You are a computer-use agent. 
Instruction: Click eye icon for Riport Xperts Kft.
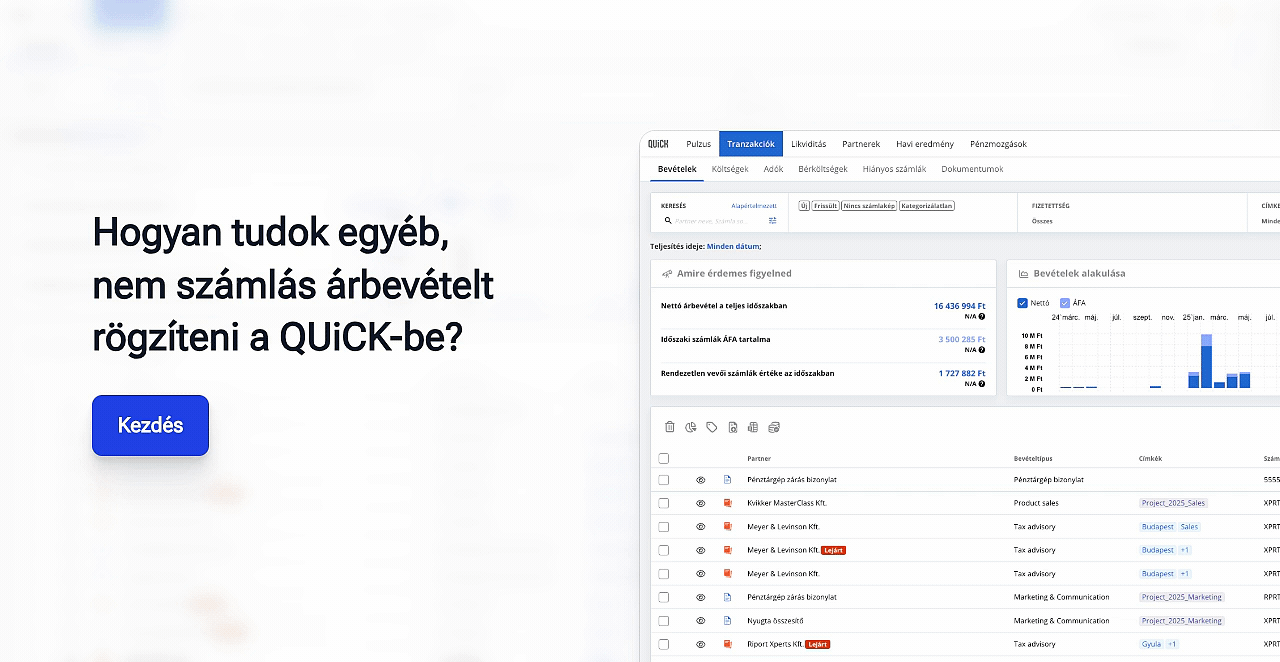click(x=701, y=644)
